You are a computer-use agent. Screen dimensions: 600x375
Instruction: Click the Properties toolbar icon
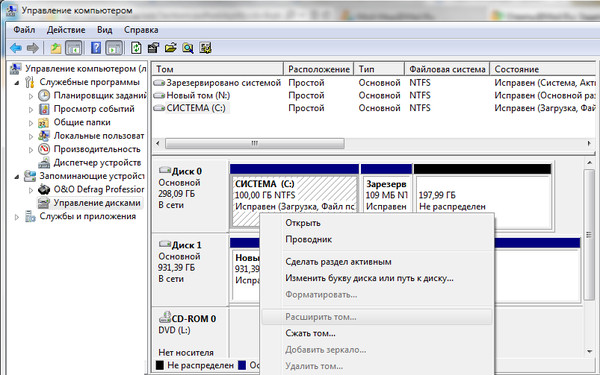(x=153, y=48)
